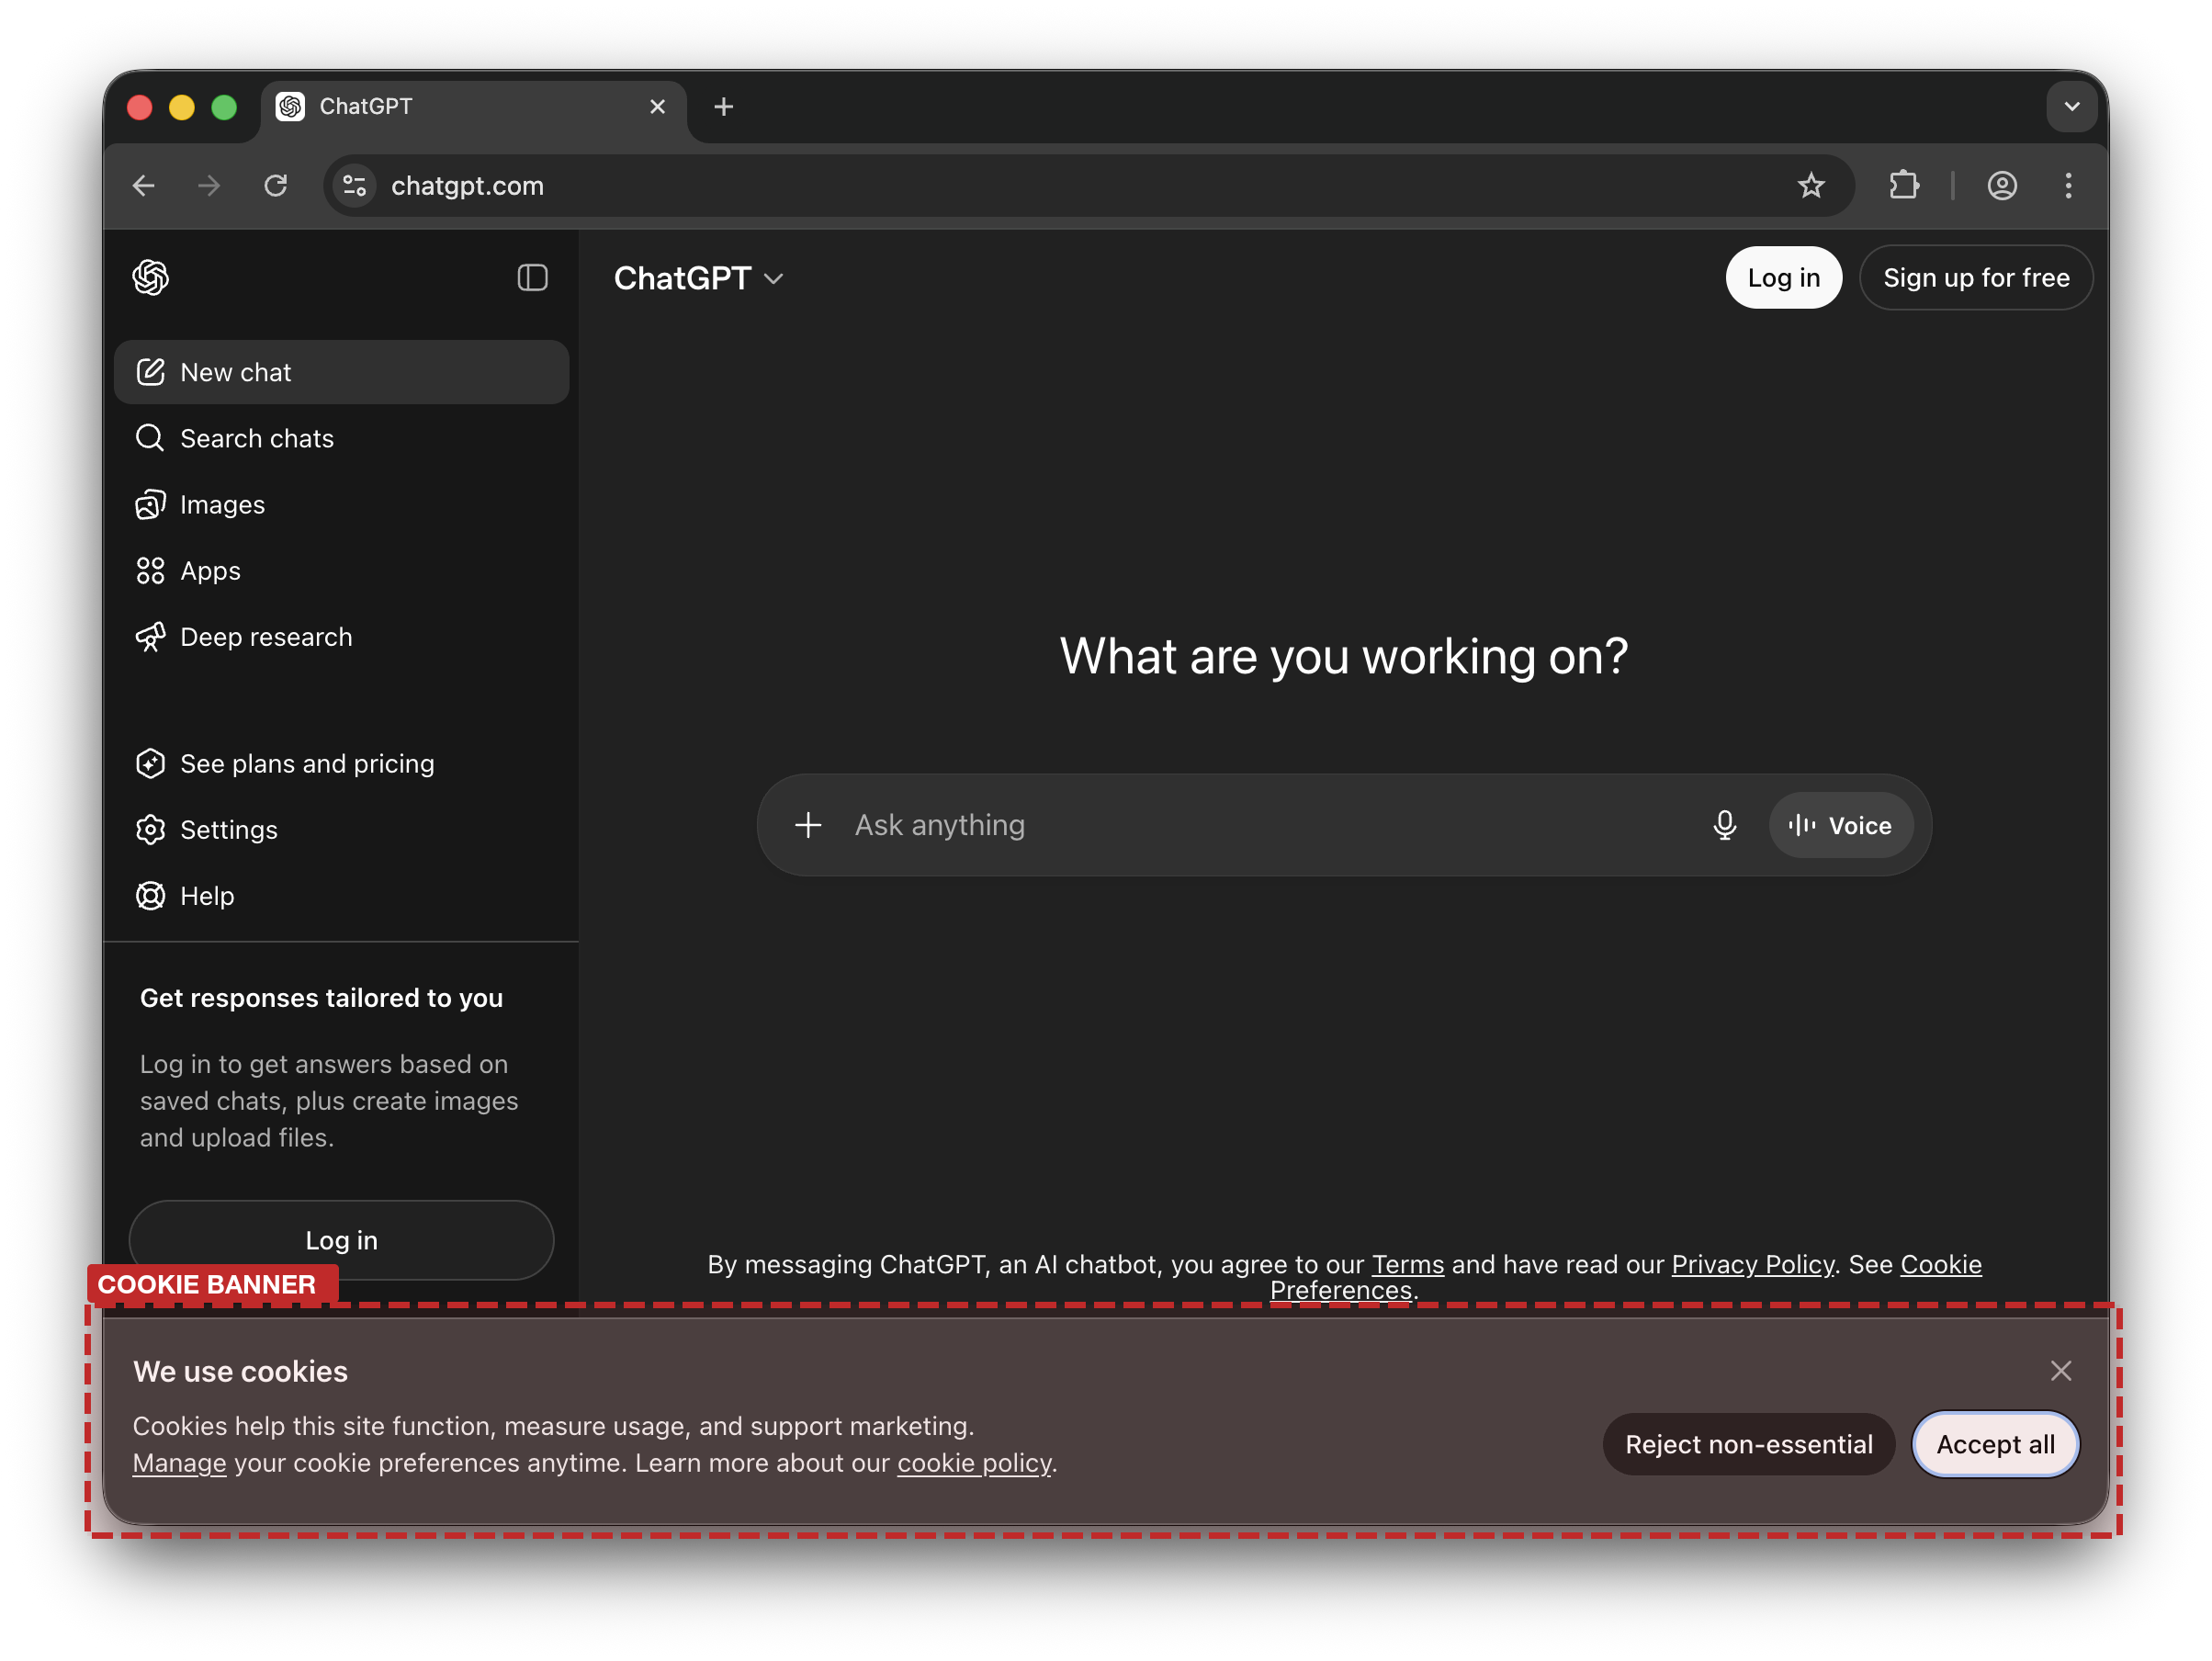
Task: Open the browser Extensions icon
Action: pyautogui.click(x=1904, y=186)
